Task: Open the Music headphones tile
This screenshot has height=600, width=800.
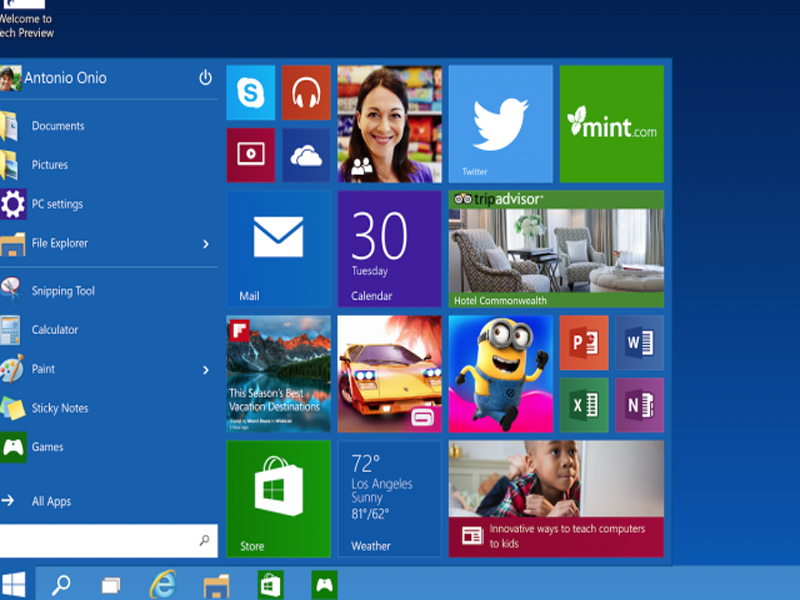Action: [306, 93]
